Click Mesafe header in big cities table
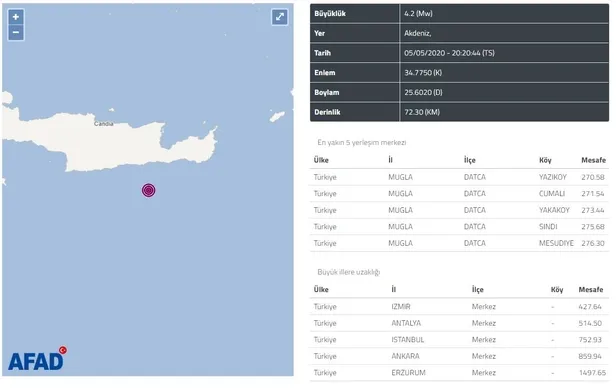 [x=591, y=290]
